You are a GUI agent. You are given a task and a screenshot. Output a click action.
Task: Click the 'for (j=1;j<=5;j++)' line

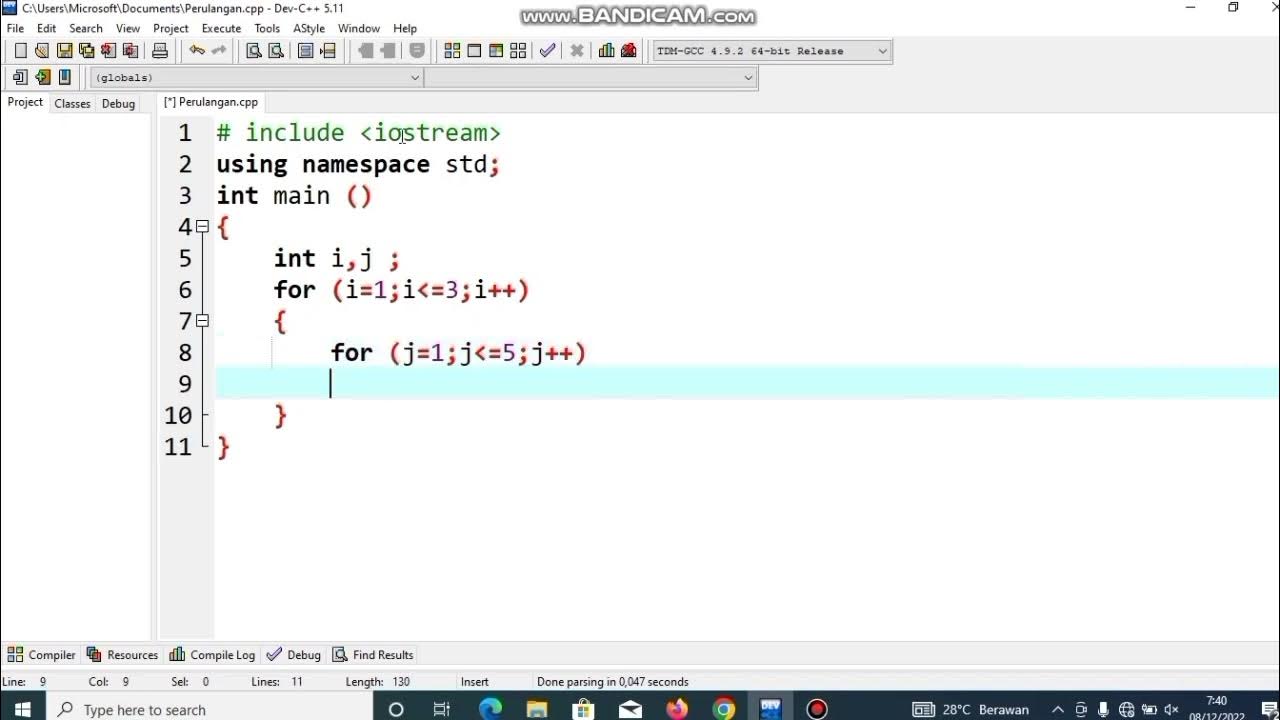tap(459, 353)
